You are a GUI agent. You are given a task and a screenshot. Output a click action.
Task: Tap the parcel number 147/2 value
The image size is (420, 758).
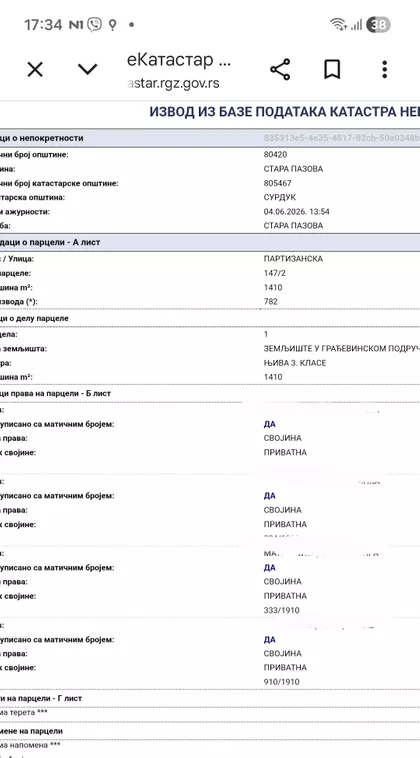click(x=273, y=273)
